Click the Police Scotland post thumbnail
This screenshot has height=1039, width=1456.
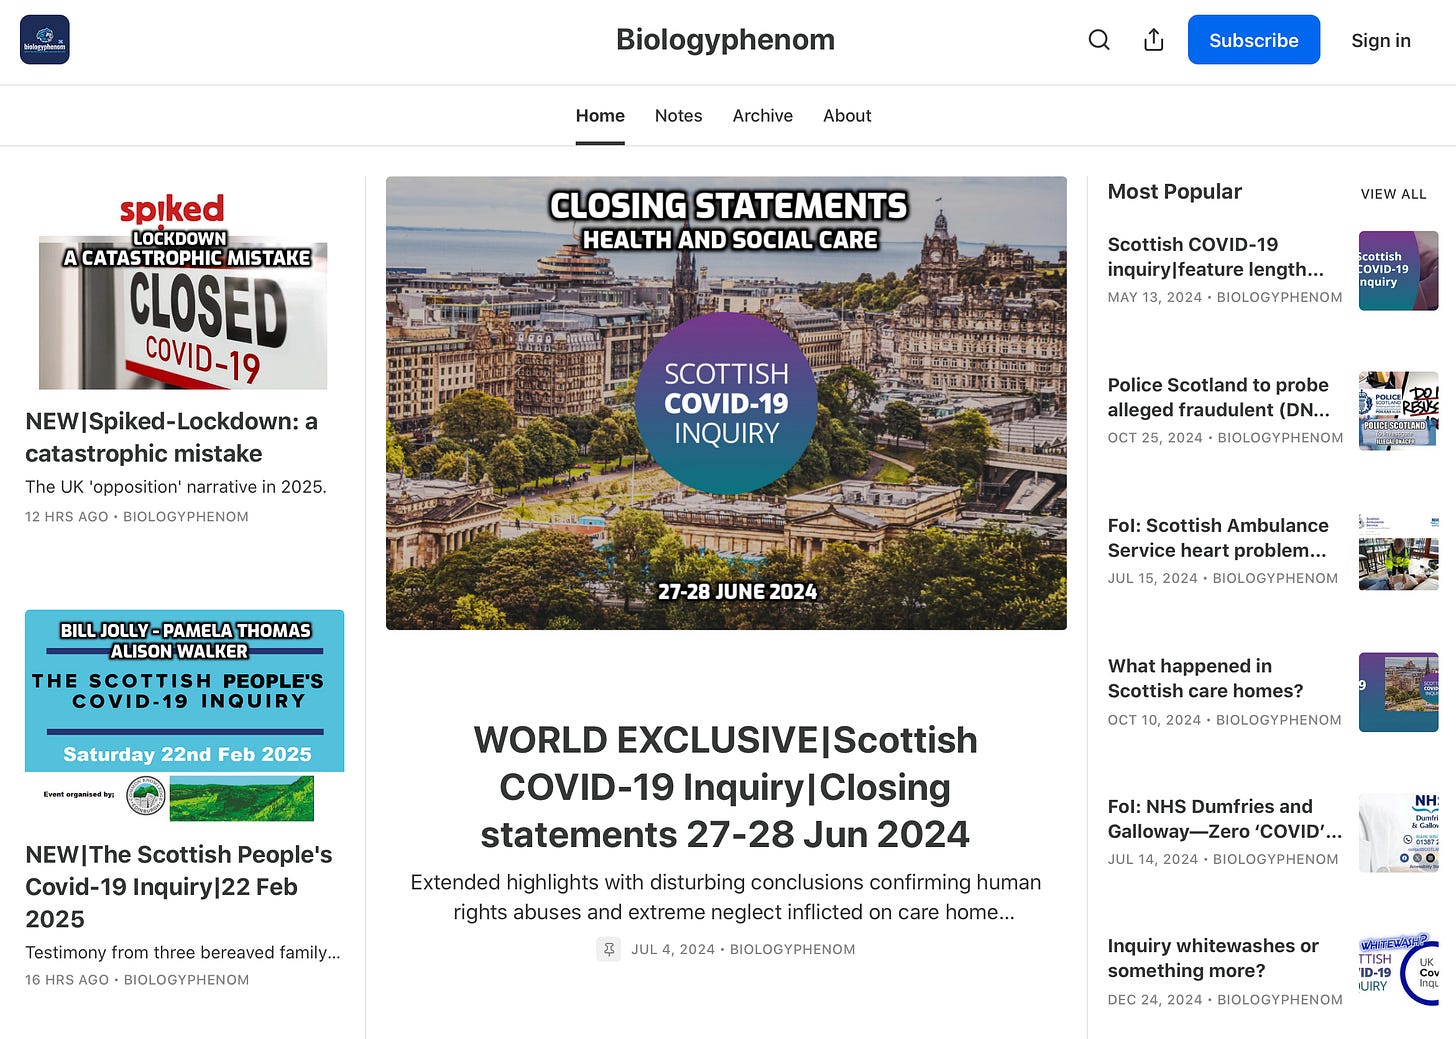coord(1399,411)
